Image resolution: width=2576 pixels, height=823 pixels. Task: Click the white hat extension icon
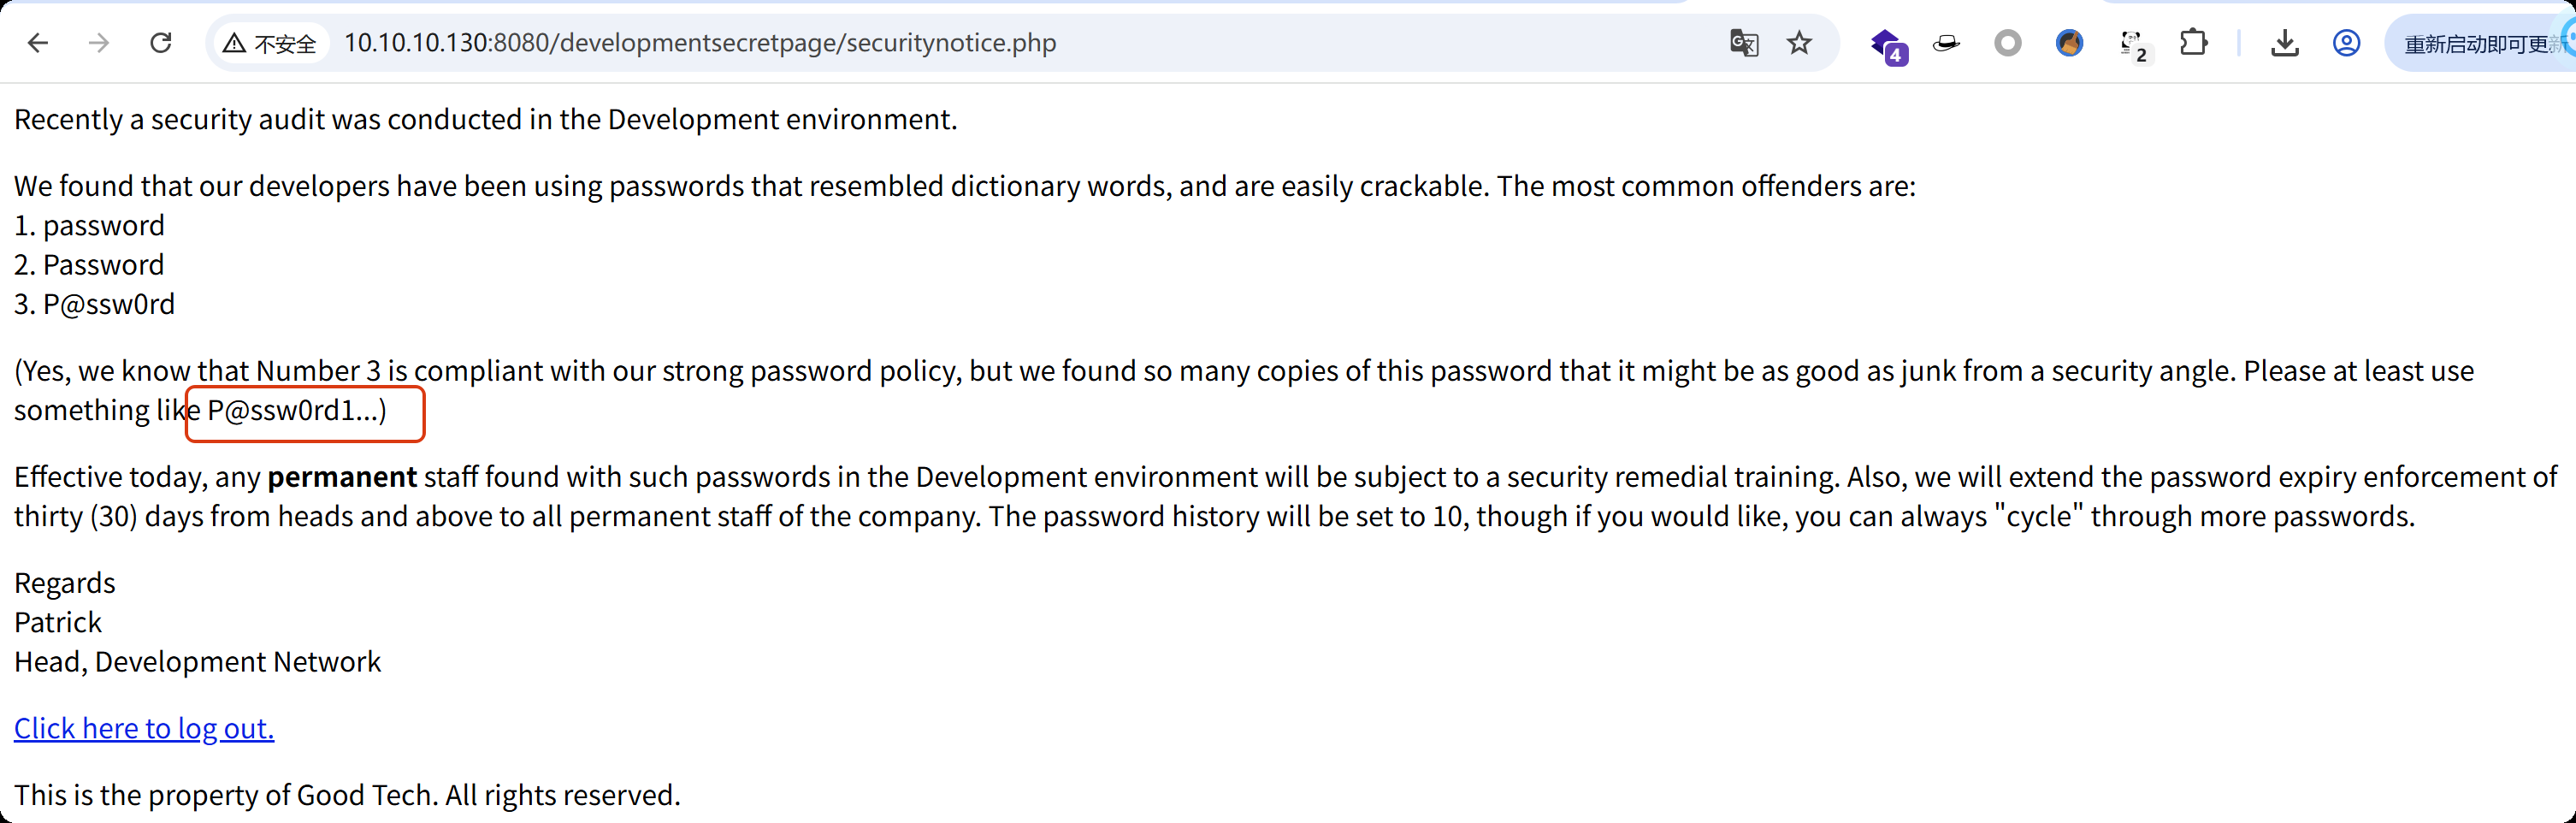(x=1946, y=43)
